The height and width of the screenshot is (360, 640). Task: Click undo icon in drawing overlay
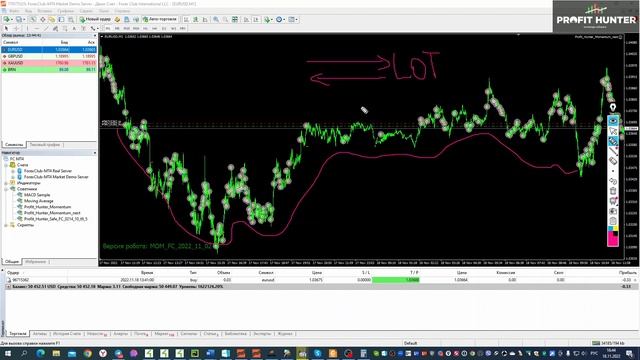pos(613,181)
